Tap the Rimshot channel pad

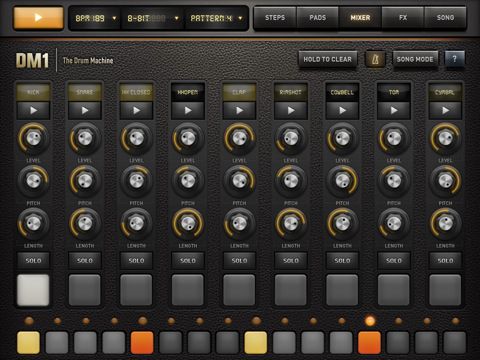click(291, 290)
